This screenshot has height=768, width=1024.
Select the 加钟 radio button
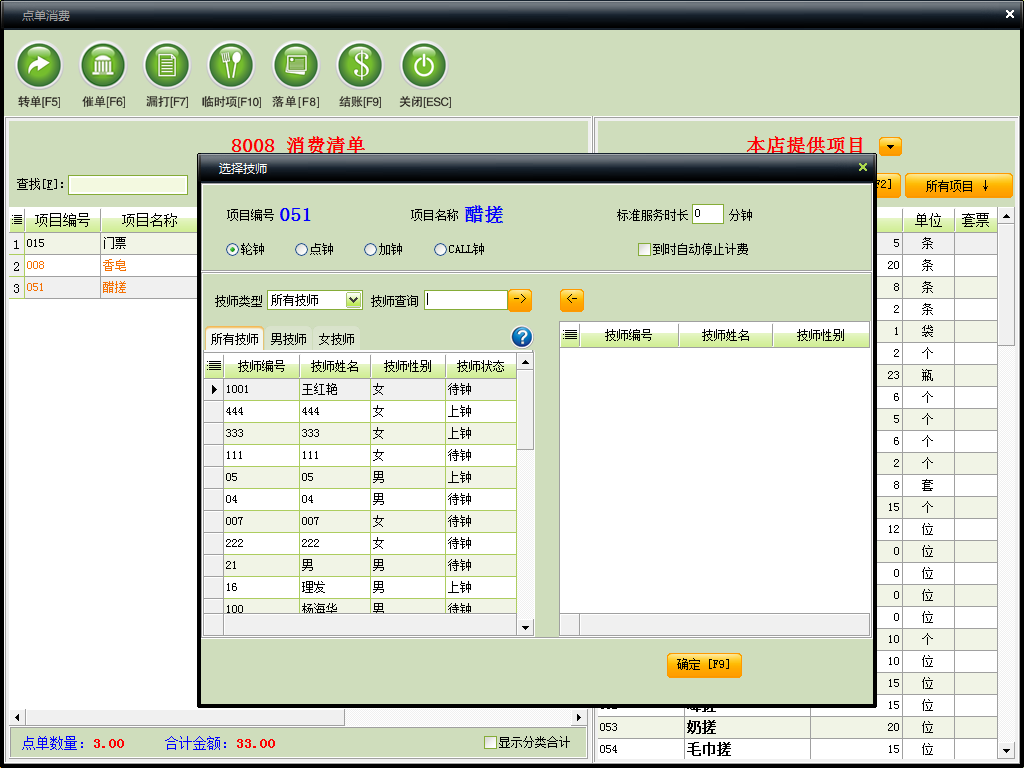coord(370,249)
